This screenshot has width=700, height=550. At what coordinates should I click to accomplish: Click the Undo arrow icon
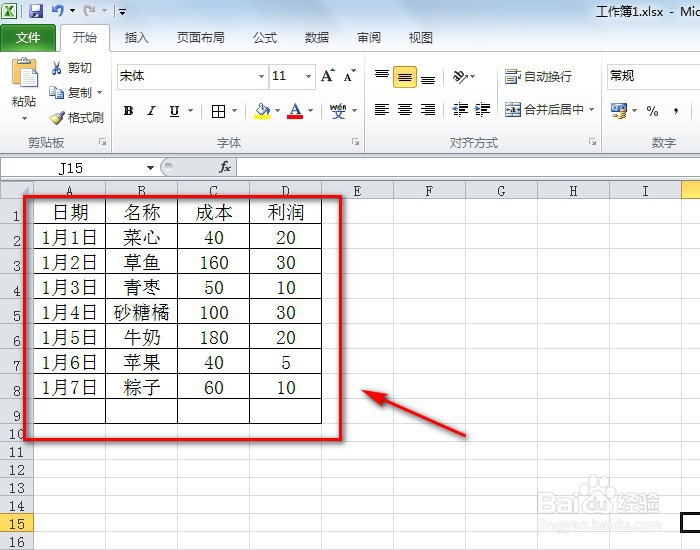[x=58, y=10]
